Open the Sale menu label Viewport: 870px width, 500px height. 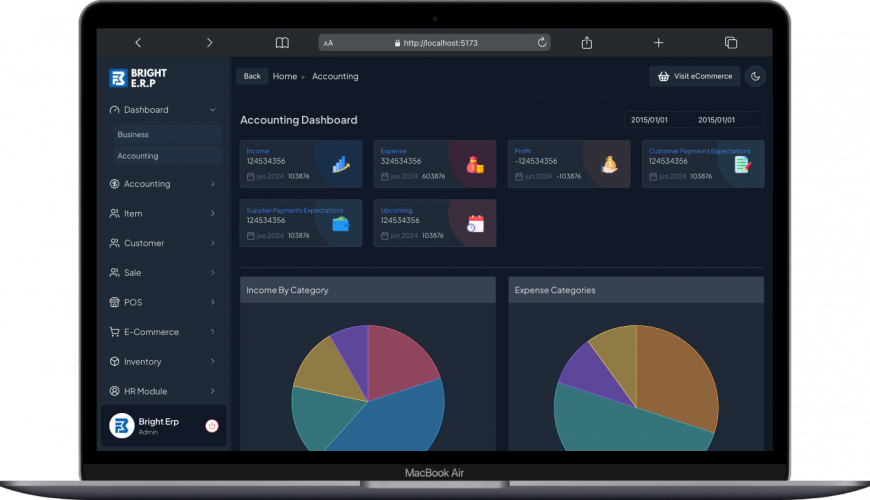(133, 272)
